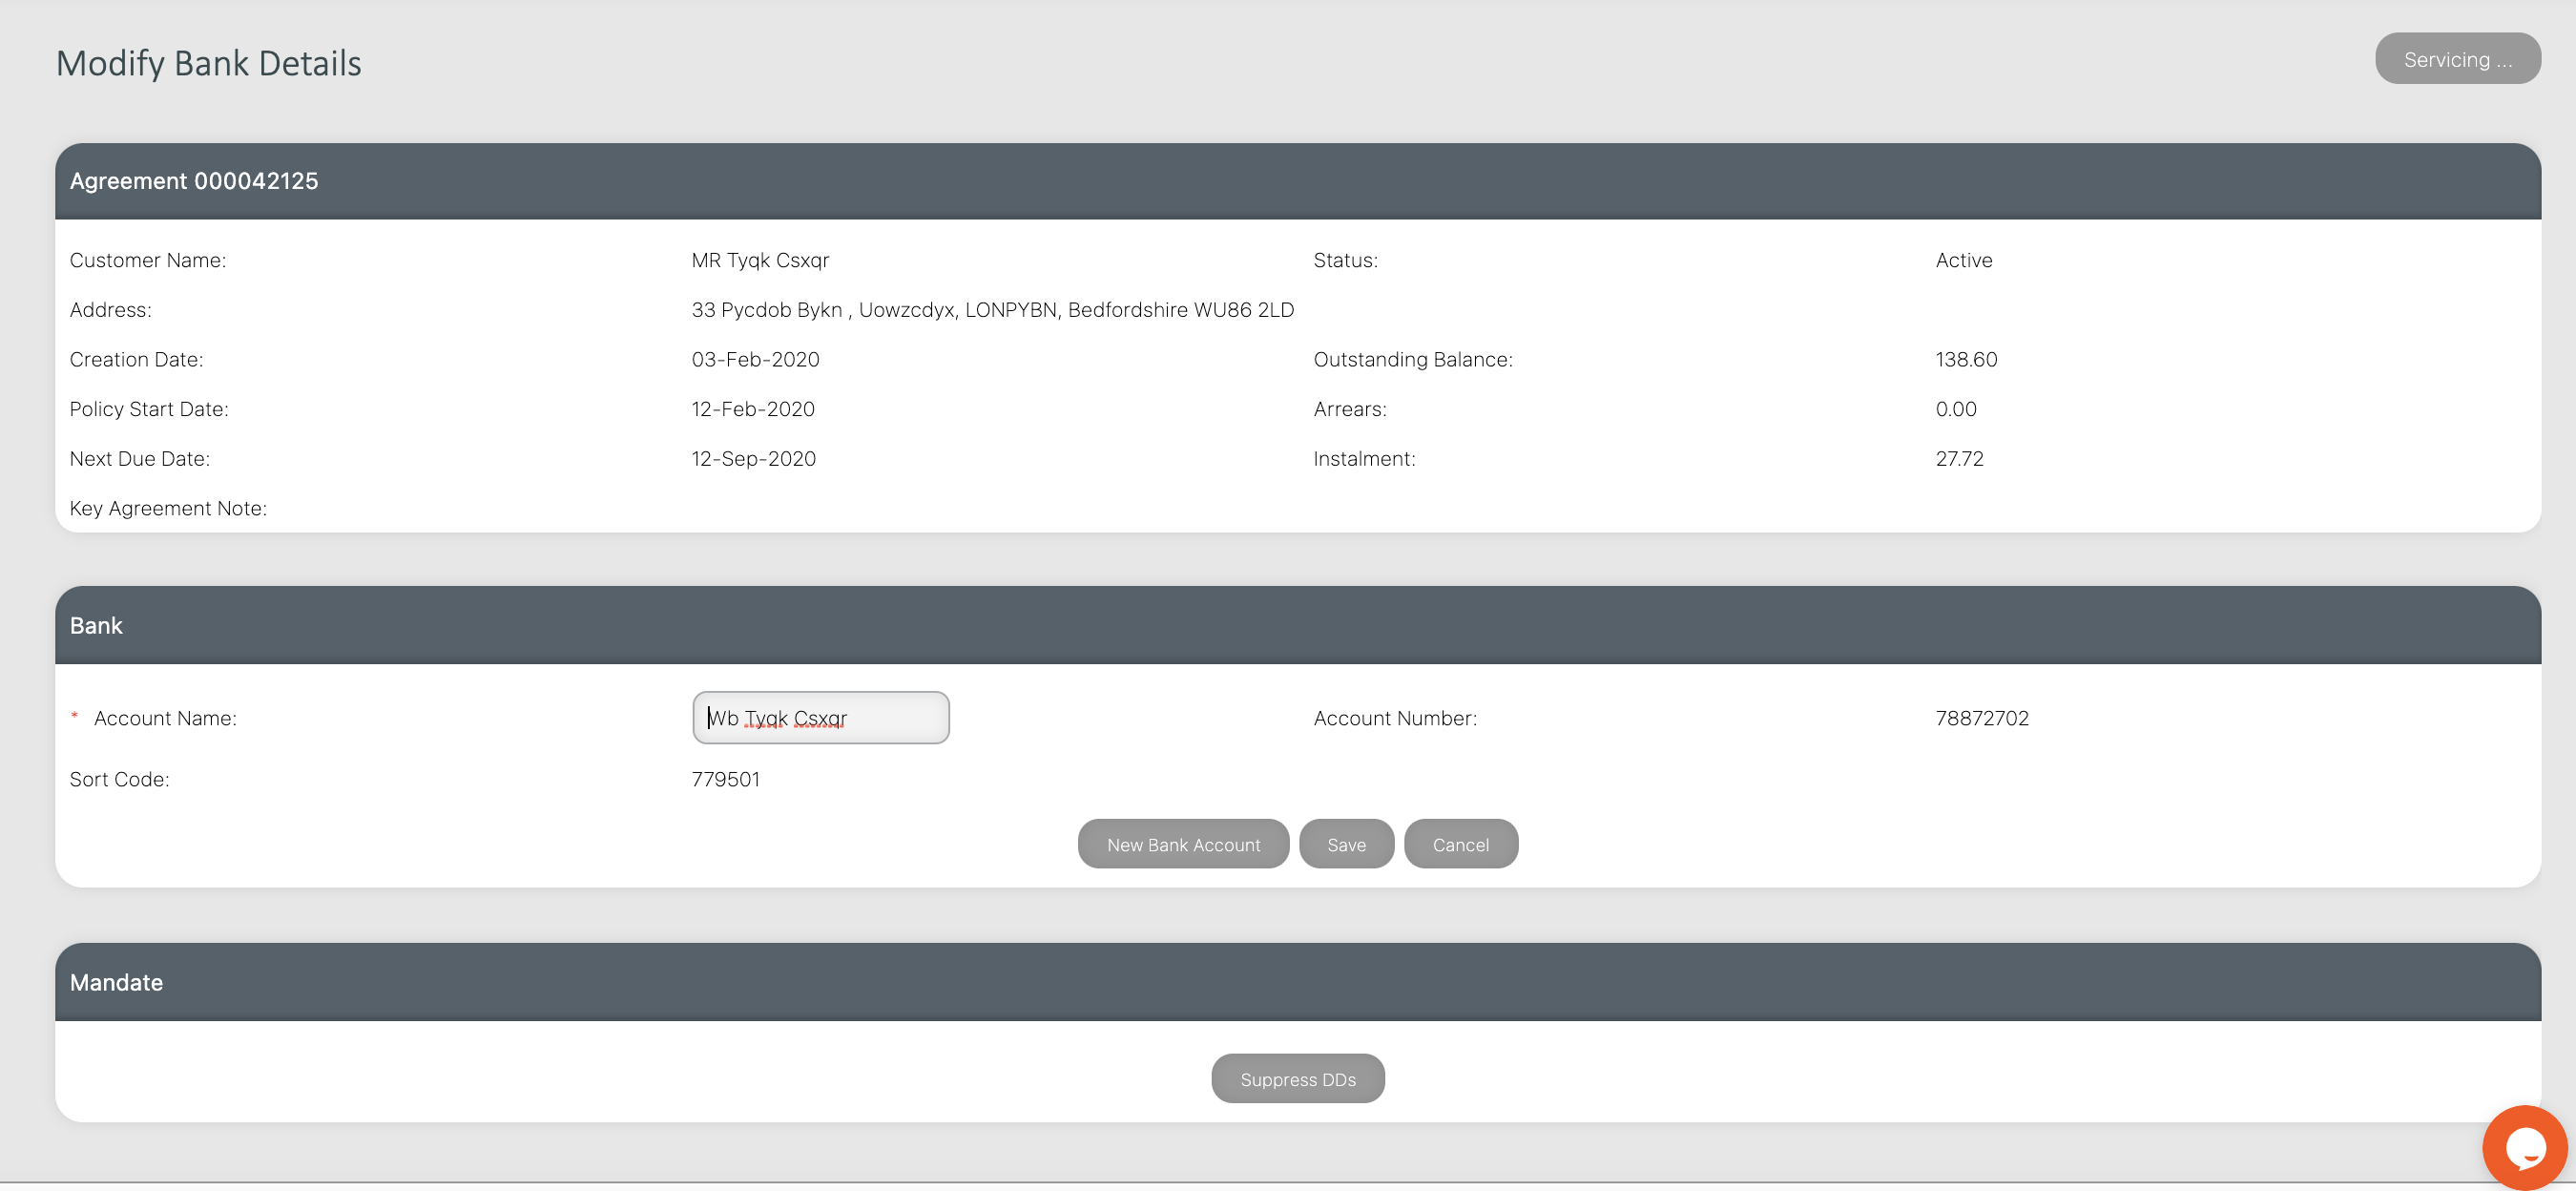Cancel the bank detail changes
The height and width of the screenshot is (1191, 2576).
point(1460,844)
